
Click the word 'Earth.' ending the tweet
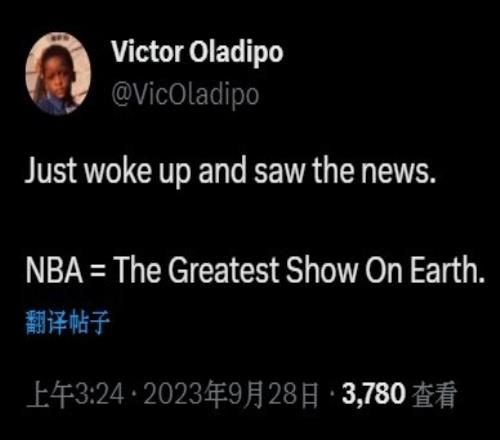pos(447,270)
